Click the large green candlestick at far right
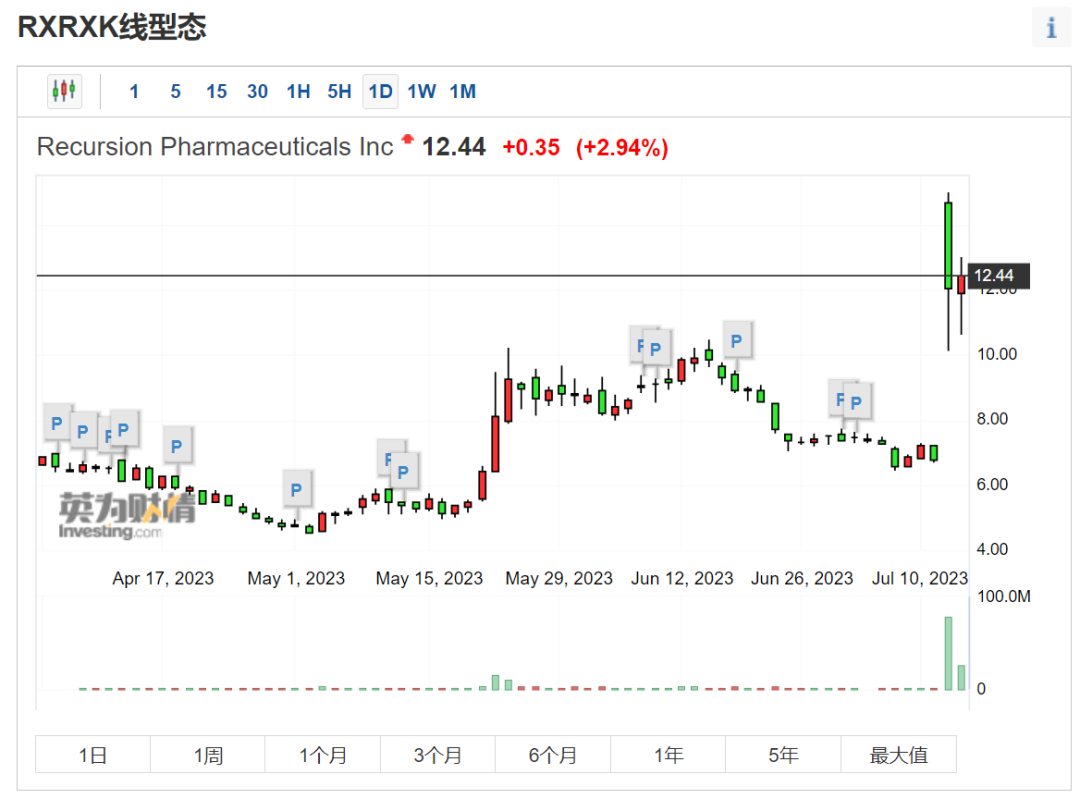Viewport: 1080px width, 799px height. click(948, 245)
